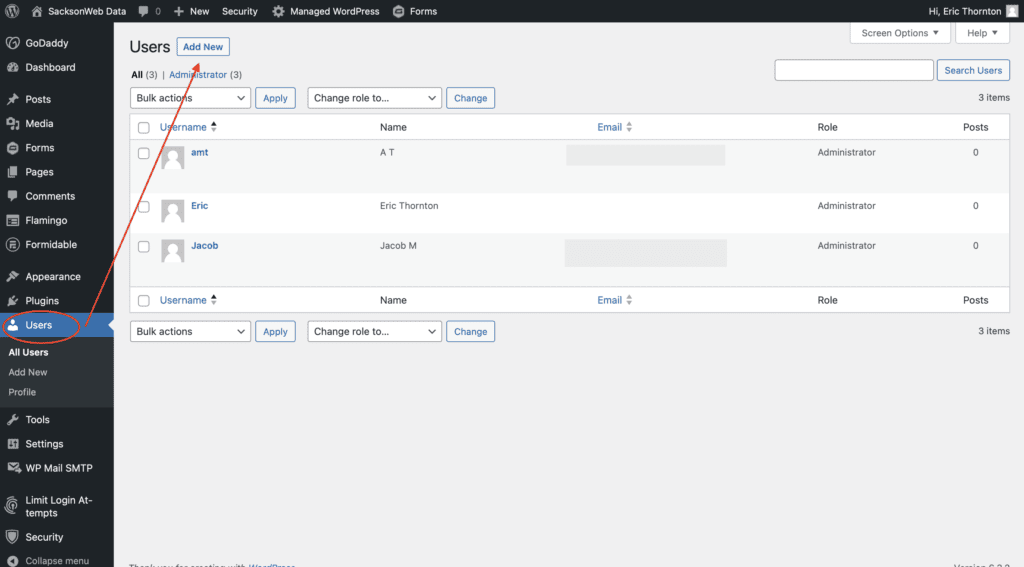This screenshot has width=1024, height=567.
Task: Click the bottom Change button
Action: coord(470,331)
